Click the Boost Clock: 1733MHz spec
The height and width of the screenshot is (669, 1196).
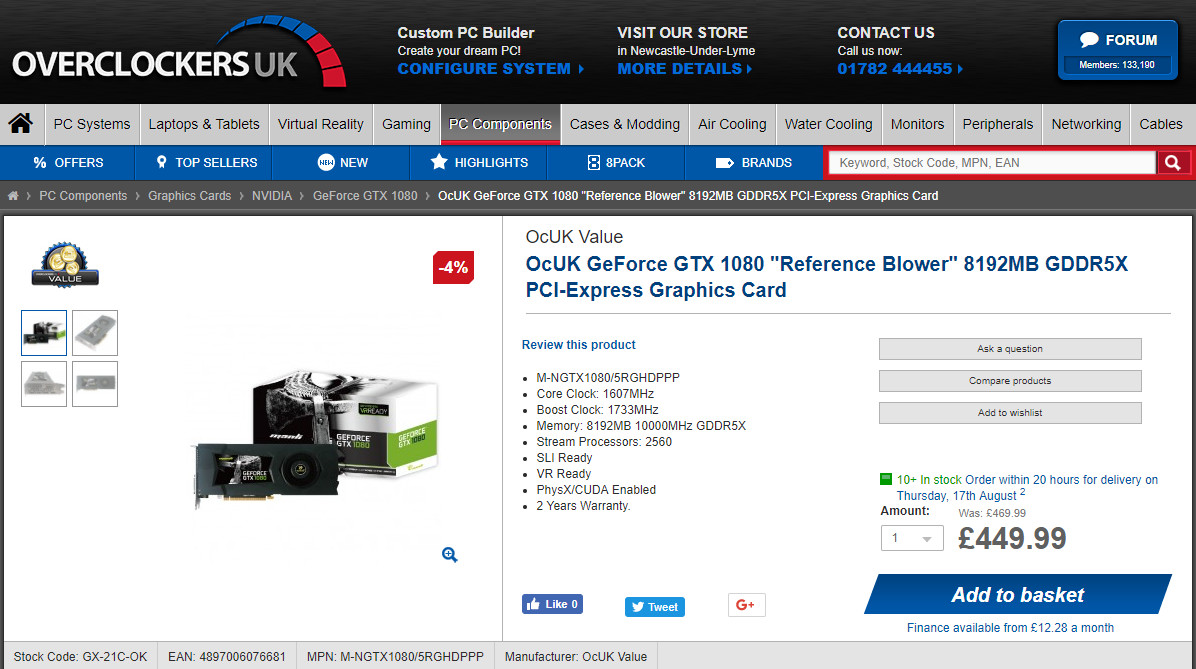597,410
